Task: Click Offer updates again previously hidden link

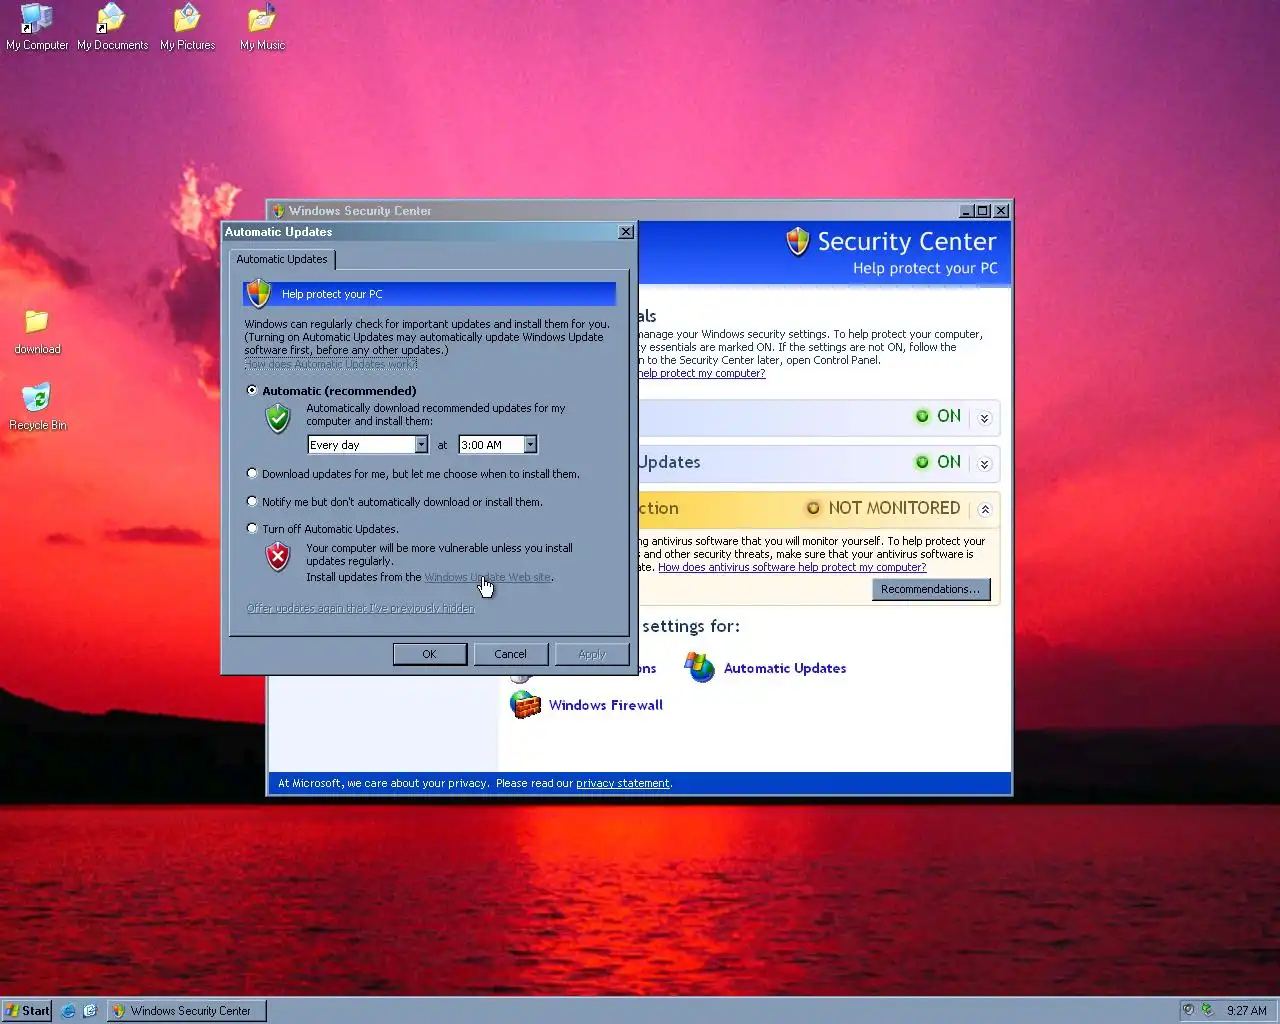Action: point(360,608)
